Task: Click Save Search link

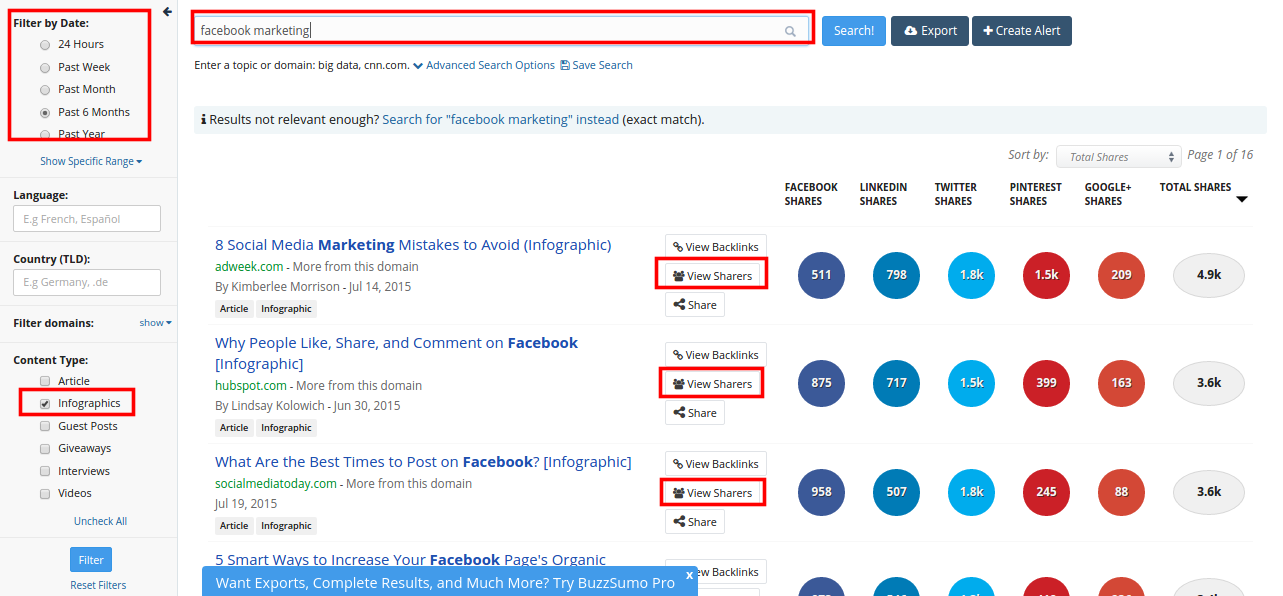Action: point(596,65)
